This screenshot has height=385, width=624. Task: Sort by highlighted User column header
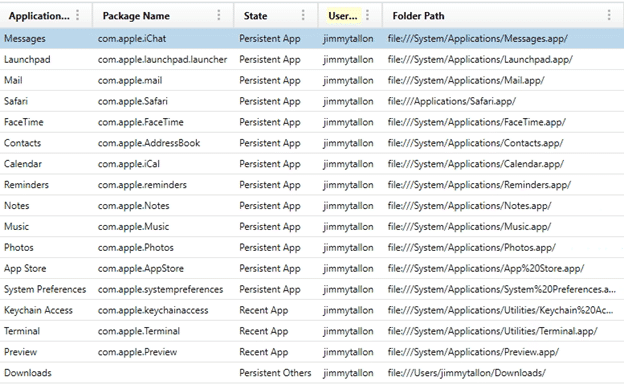point(343,16)
